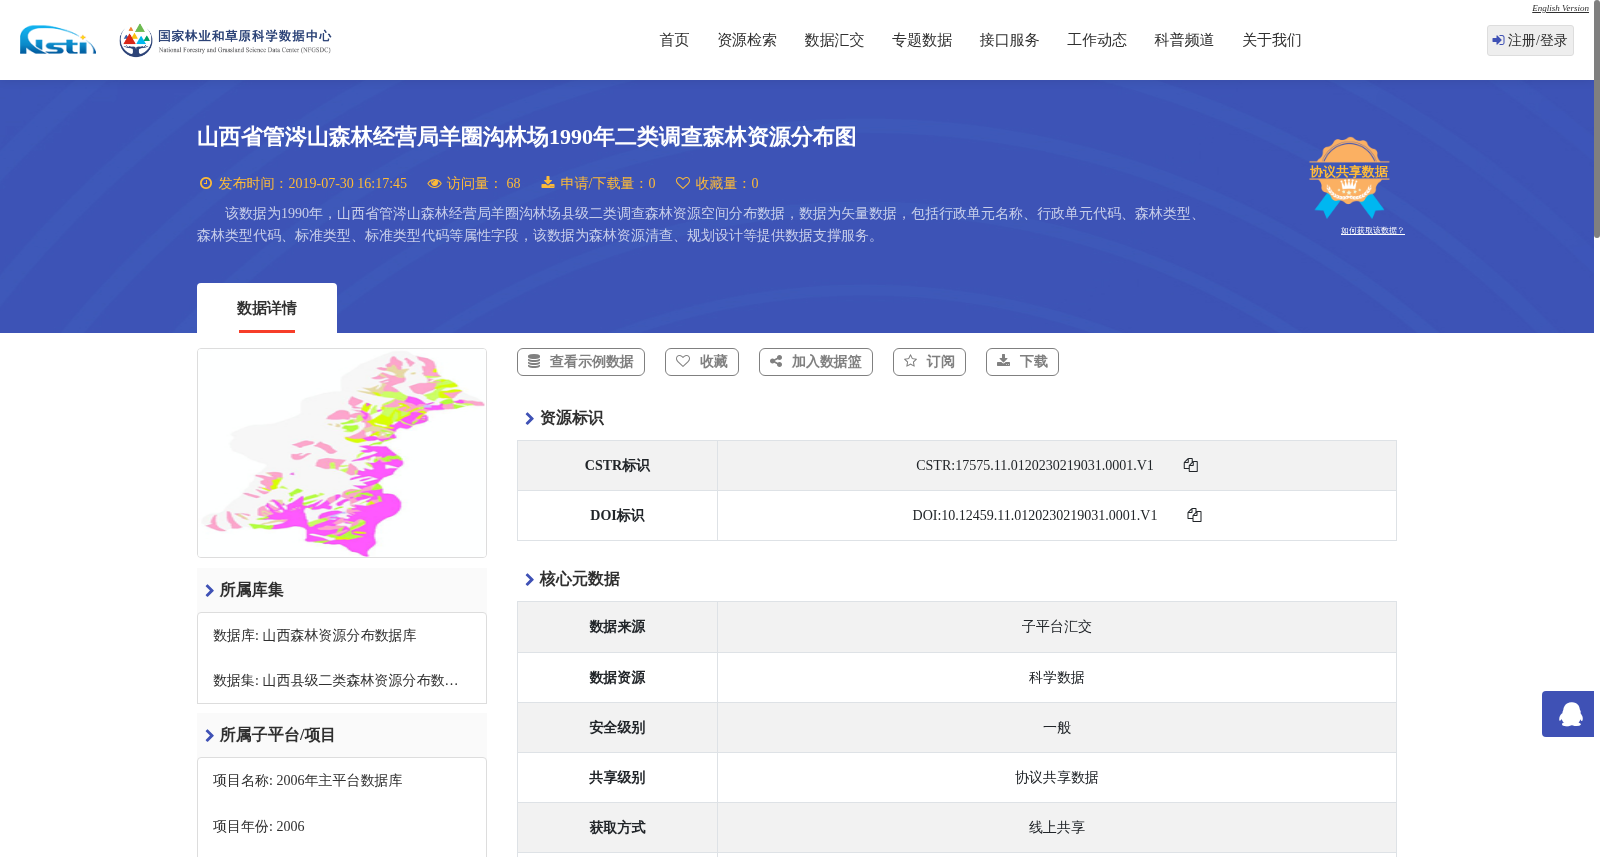This screenshot has height=857, width=1600.
Task: Click the 注册/登录 button
Action: point(1530,40)
